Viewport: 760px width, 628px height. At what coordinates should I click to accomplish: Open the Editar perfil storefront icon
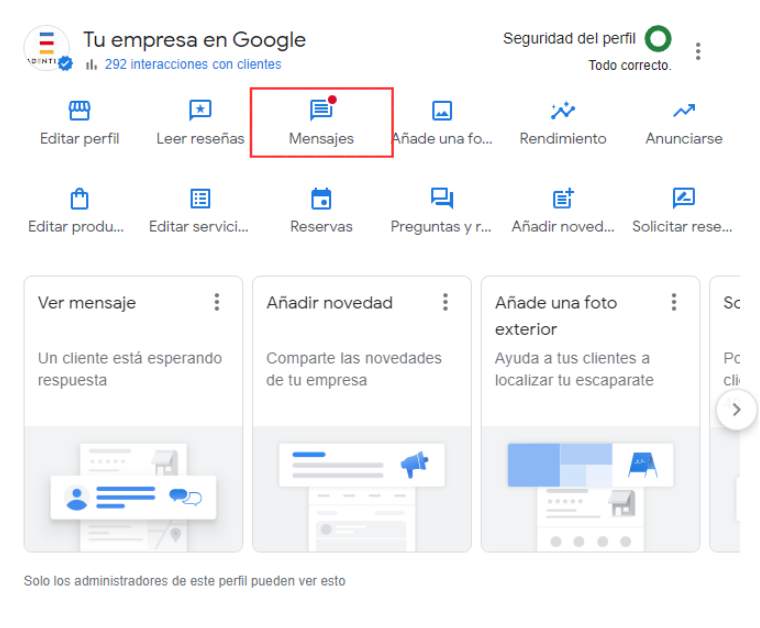(79, 110)
